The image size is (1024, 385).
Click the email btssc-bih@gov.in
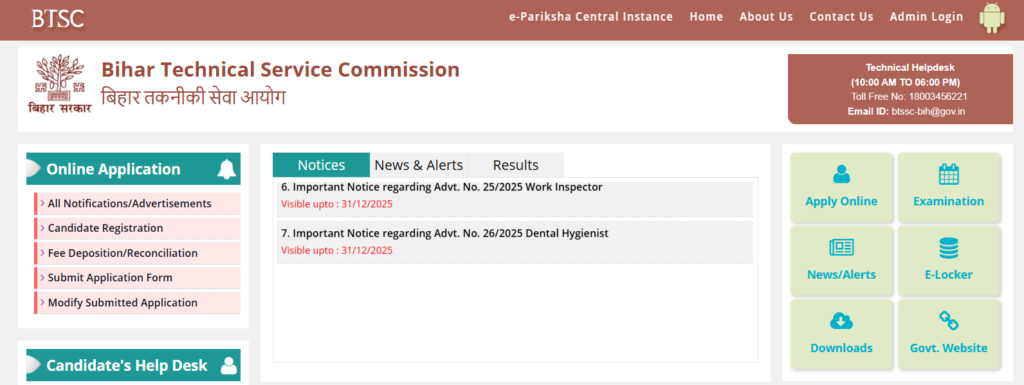click(927, 112)
